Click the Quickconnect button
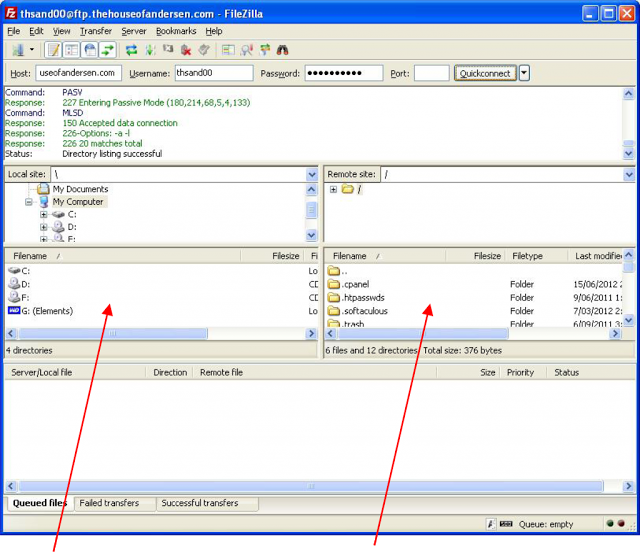The width and height of the screenshot is (640, 552). pos(485,73)
